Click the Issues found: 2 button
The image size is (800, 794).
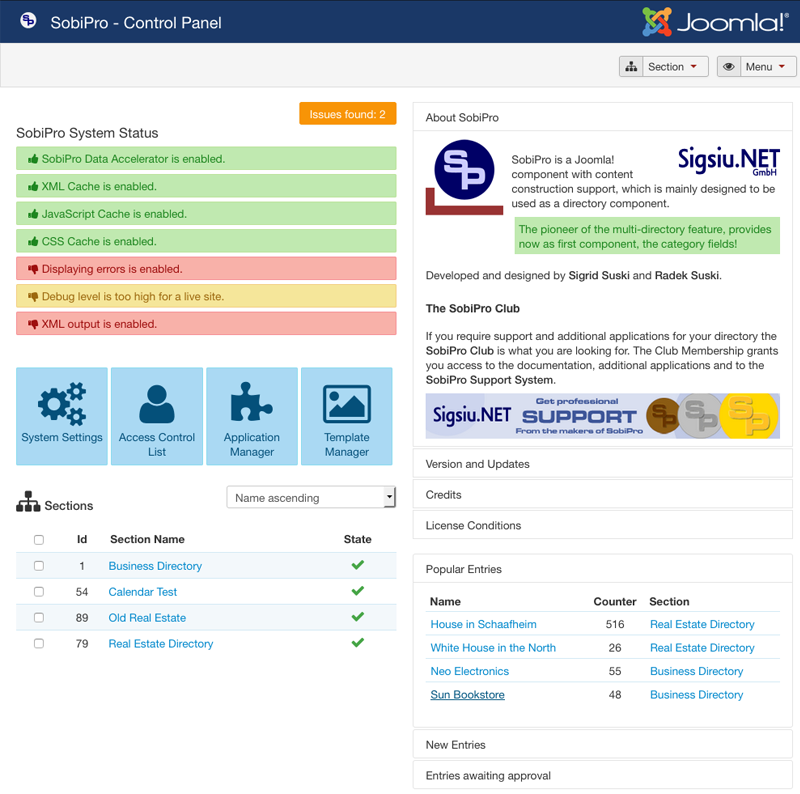point(347,114)
